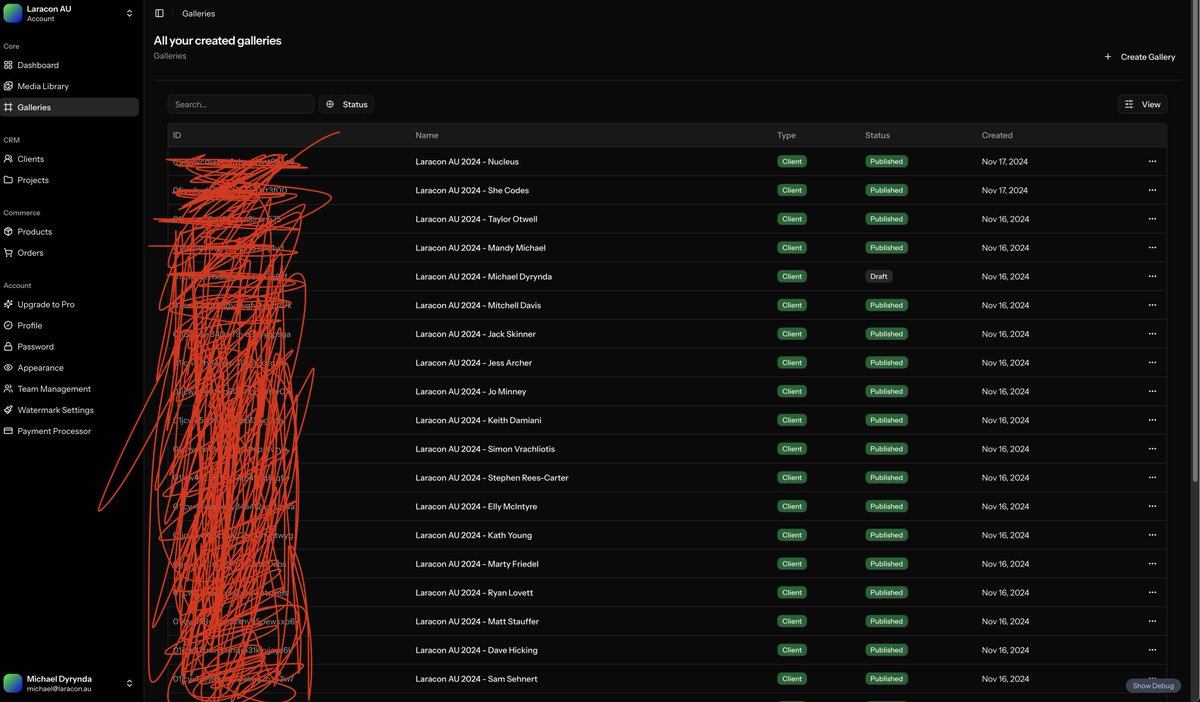
Task: Open row actions for Keith Damiani gallery
Action: [1152, 420]
